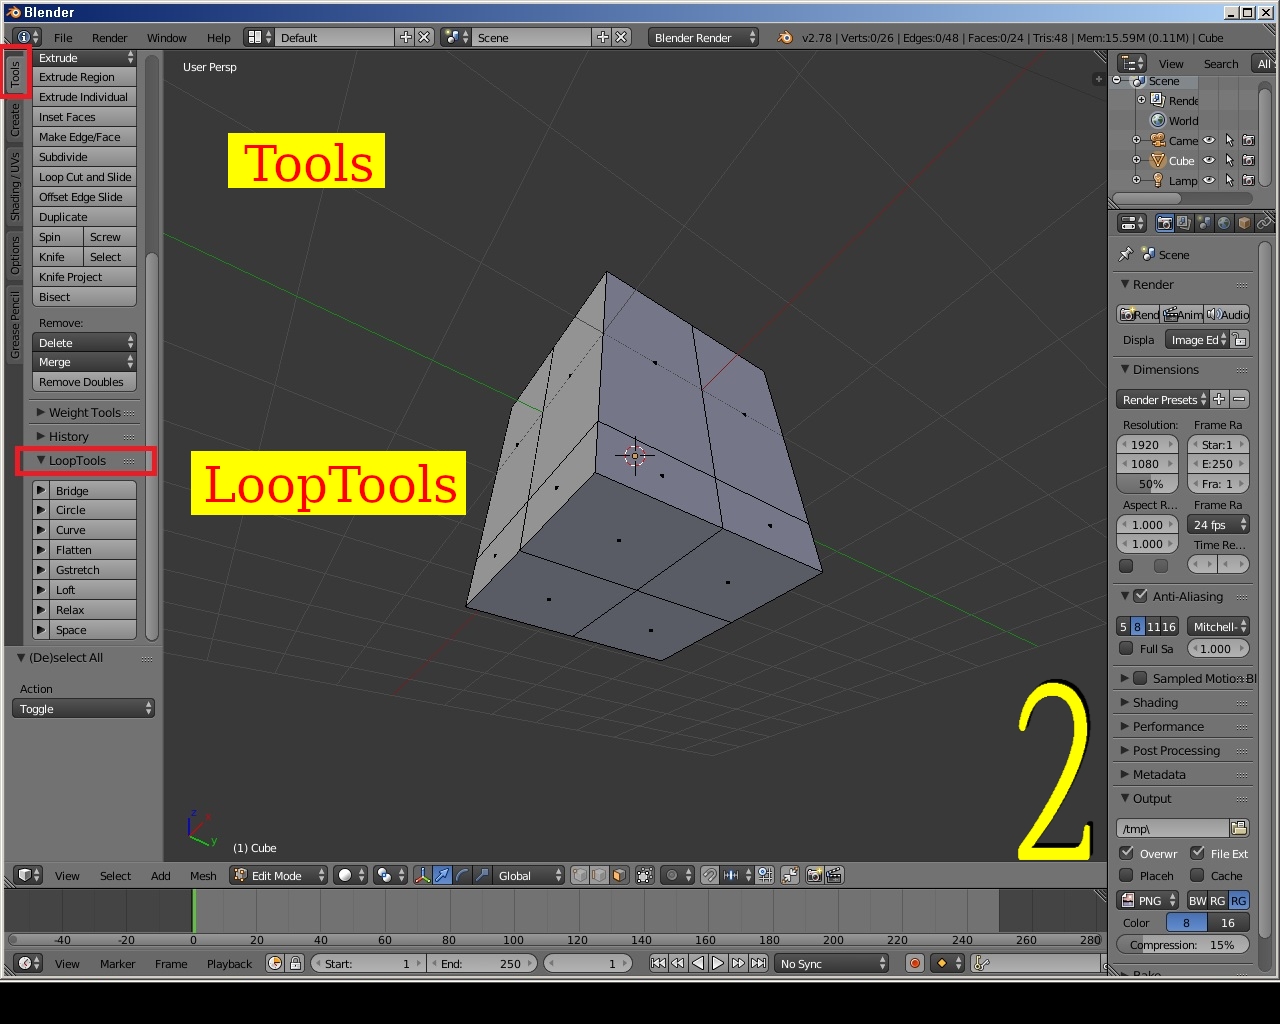Switch to edge select mode
This screenshot has height=1024, width=1280.
(600, 875)
